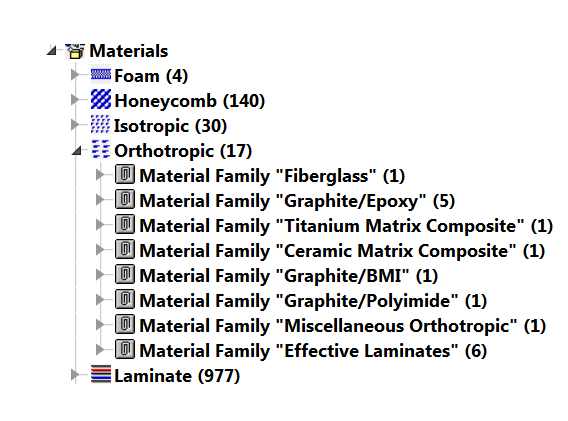568x421 pixels.
Task: Click the Laminate striped layers icon
Action: coord(101,374)
